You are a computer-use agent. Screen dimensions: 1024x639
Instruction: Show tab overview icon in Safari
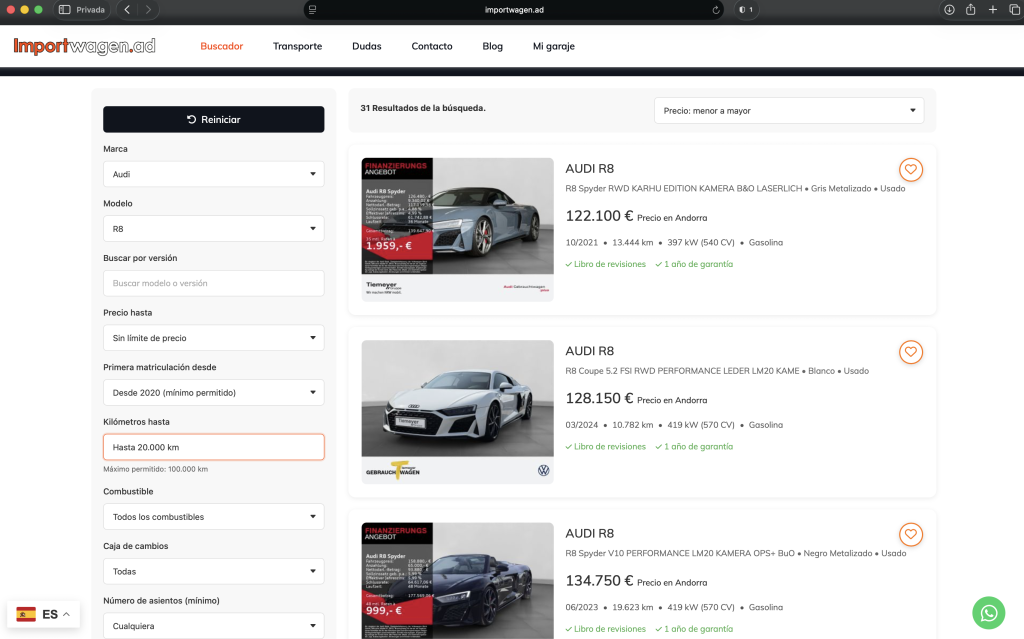coord(1012,9)
